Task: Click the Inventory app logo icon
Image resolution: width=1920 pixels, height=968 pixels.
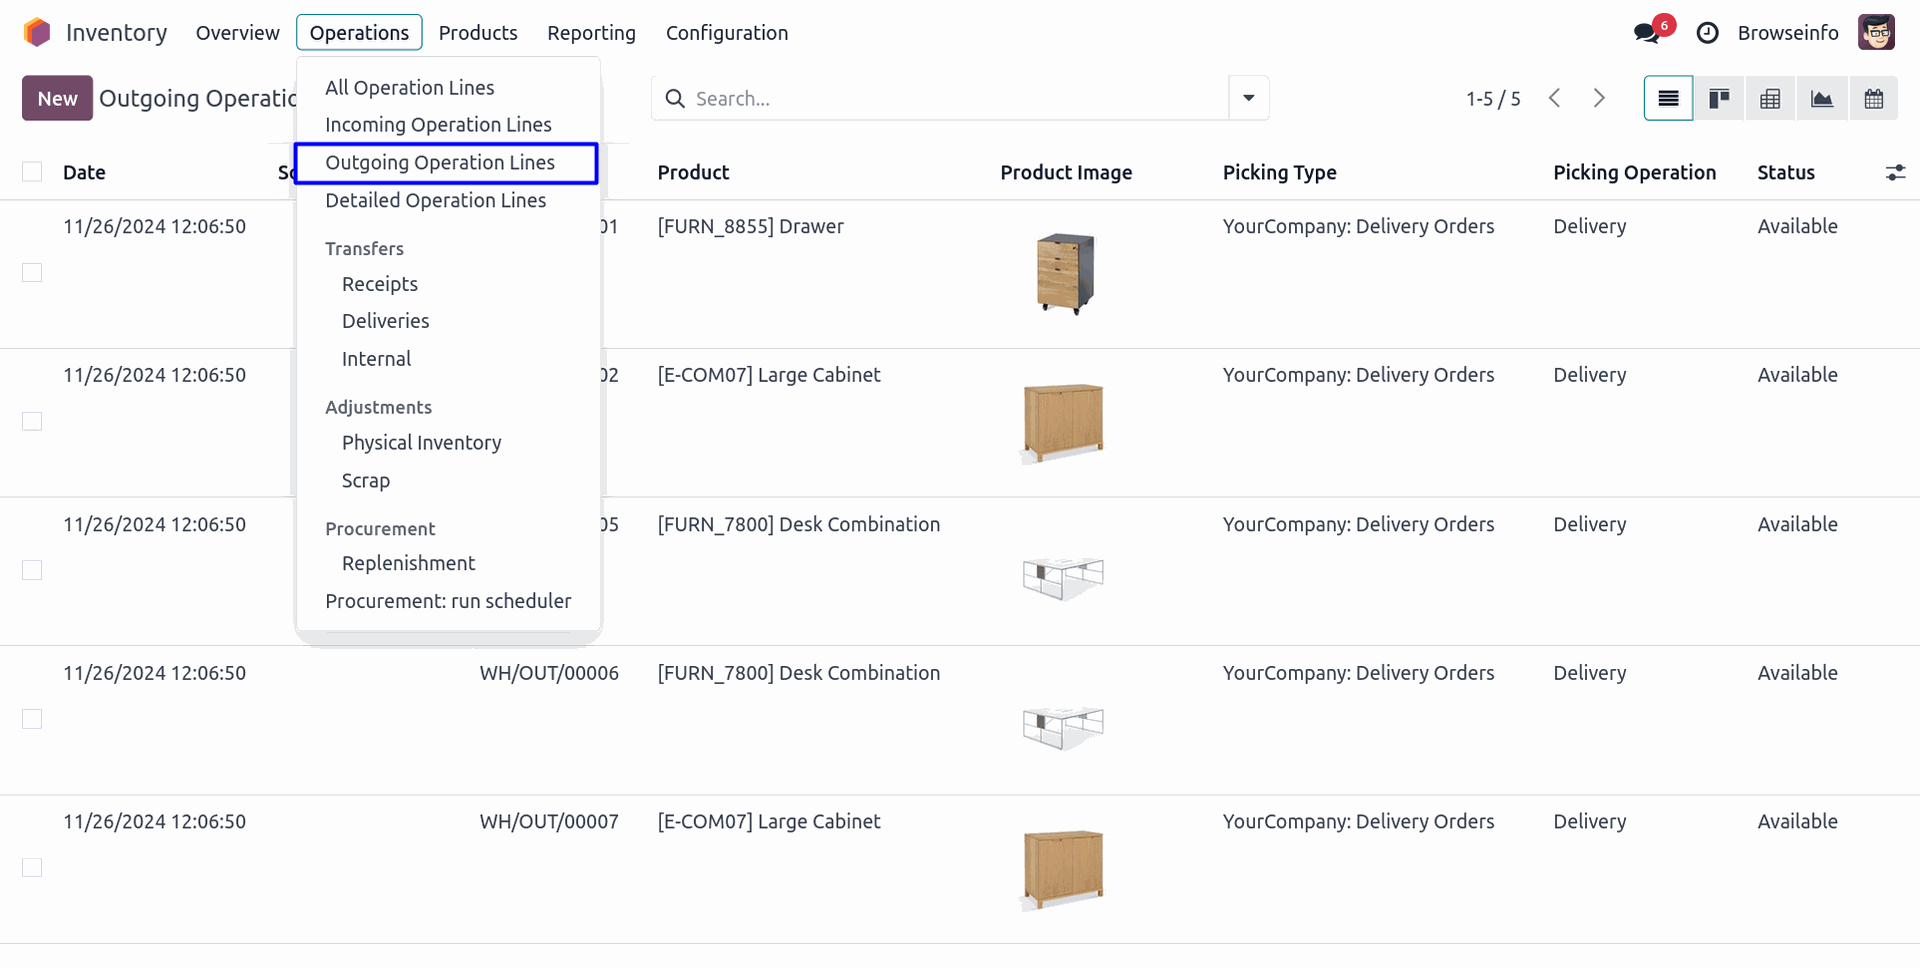Action: click(37, 33)
